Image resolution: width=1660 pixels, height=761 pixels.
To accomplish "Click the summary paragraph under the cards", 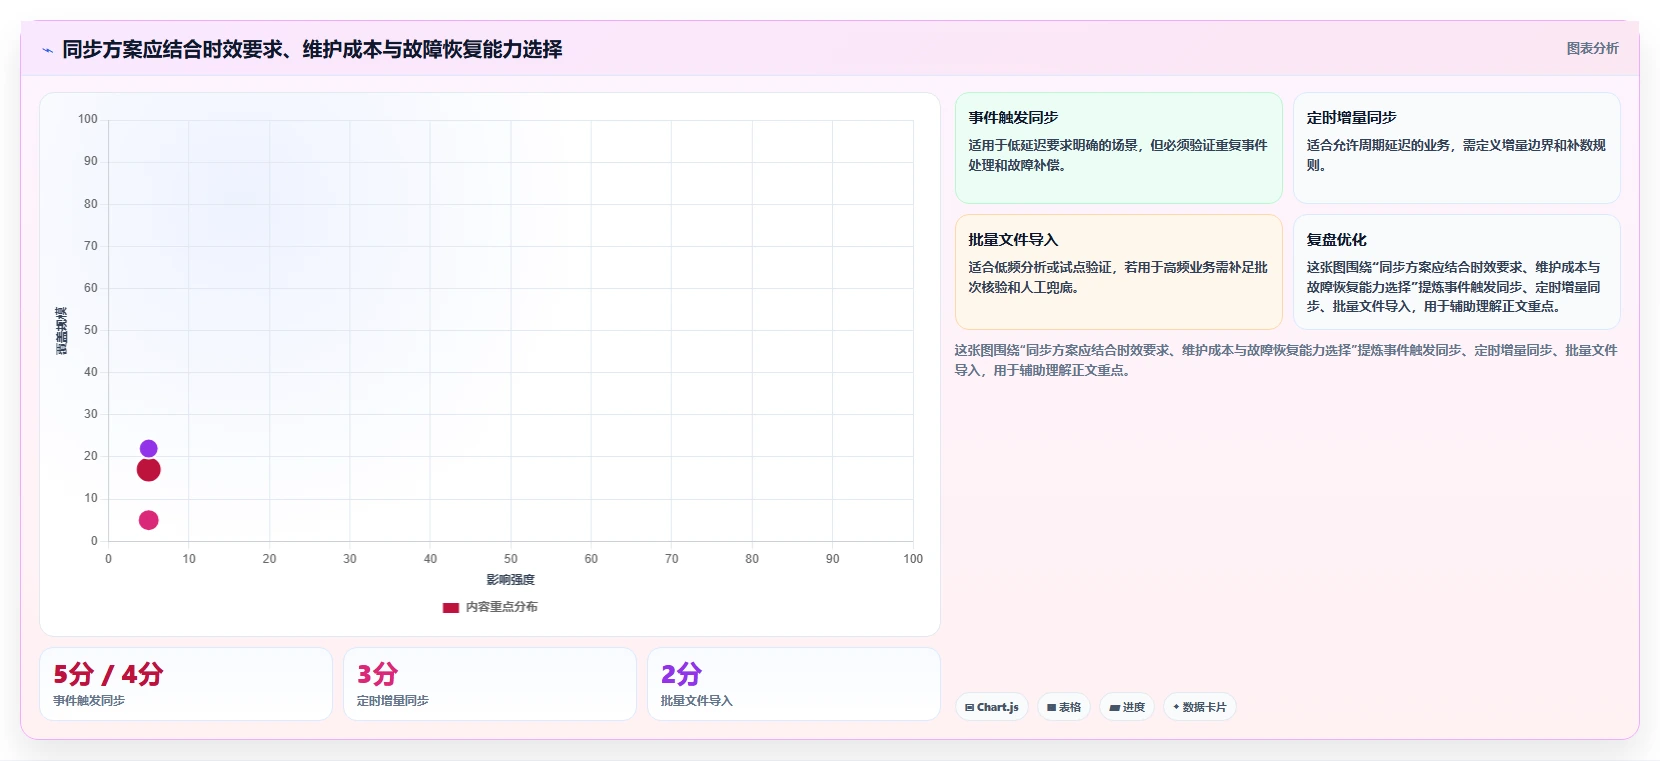I will click(x=1286, y=360).
